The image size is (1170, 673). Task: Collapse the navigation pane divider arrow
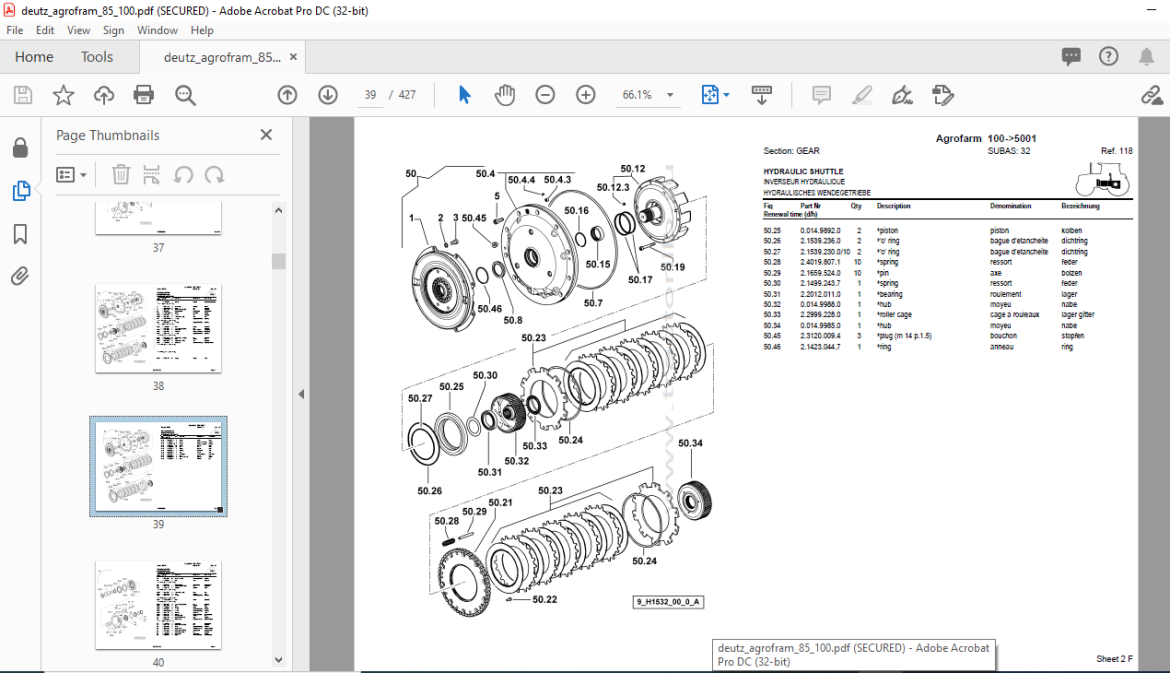coord(301,394)
